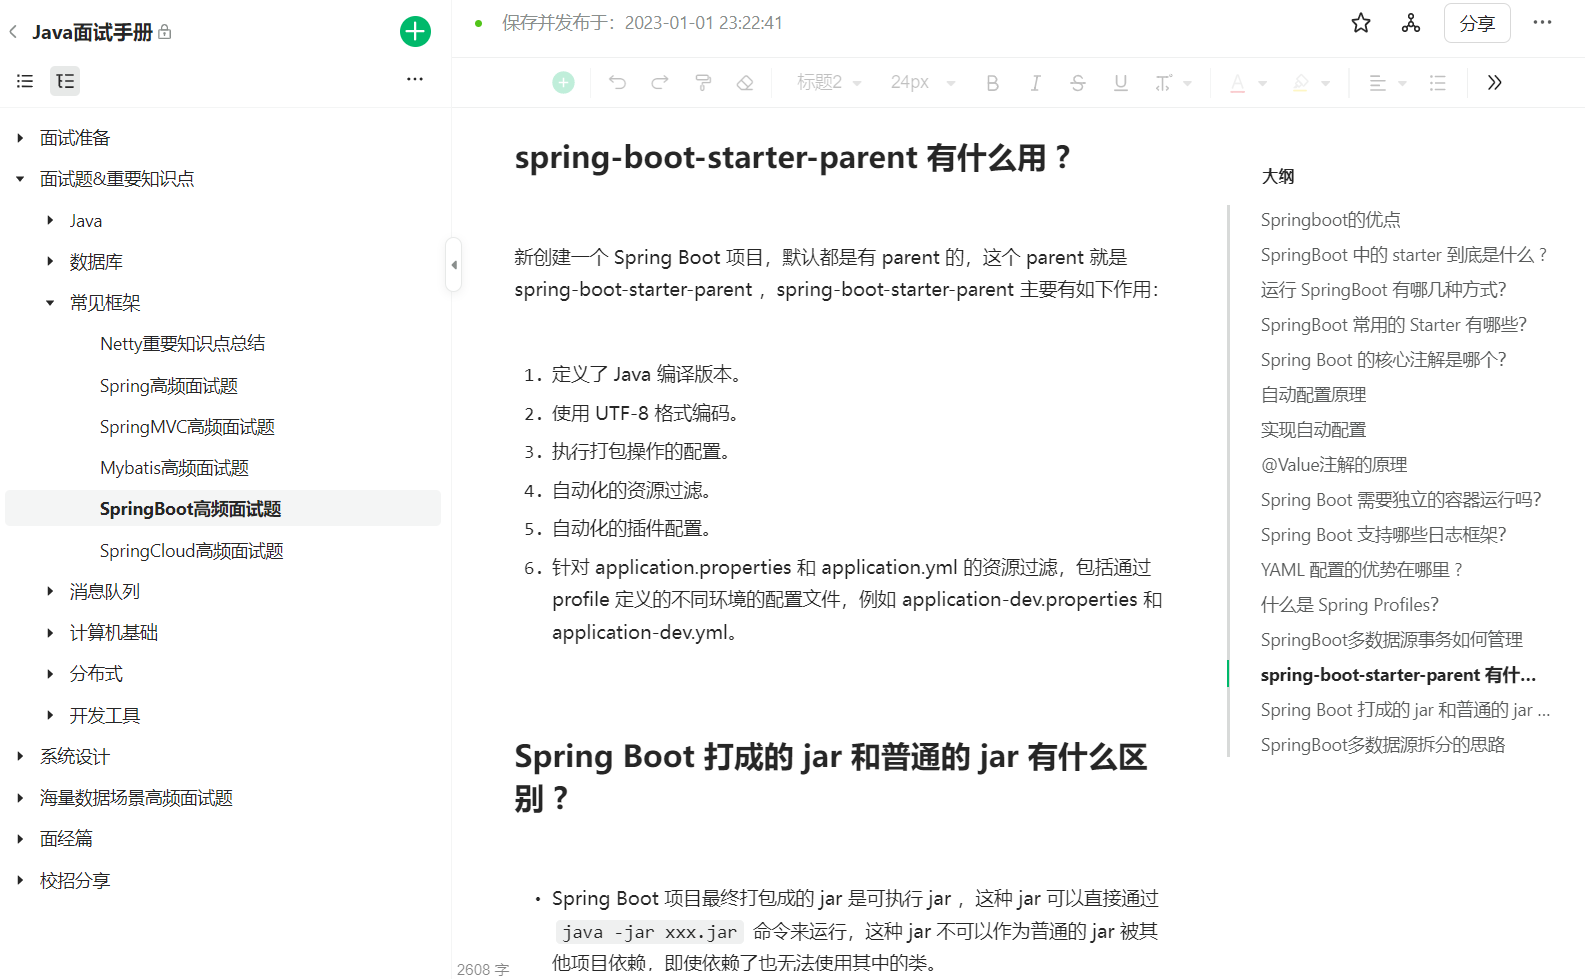Clear formatting with the eraser icon

point(745,83)
